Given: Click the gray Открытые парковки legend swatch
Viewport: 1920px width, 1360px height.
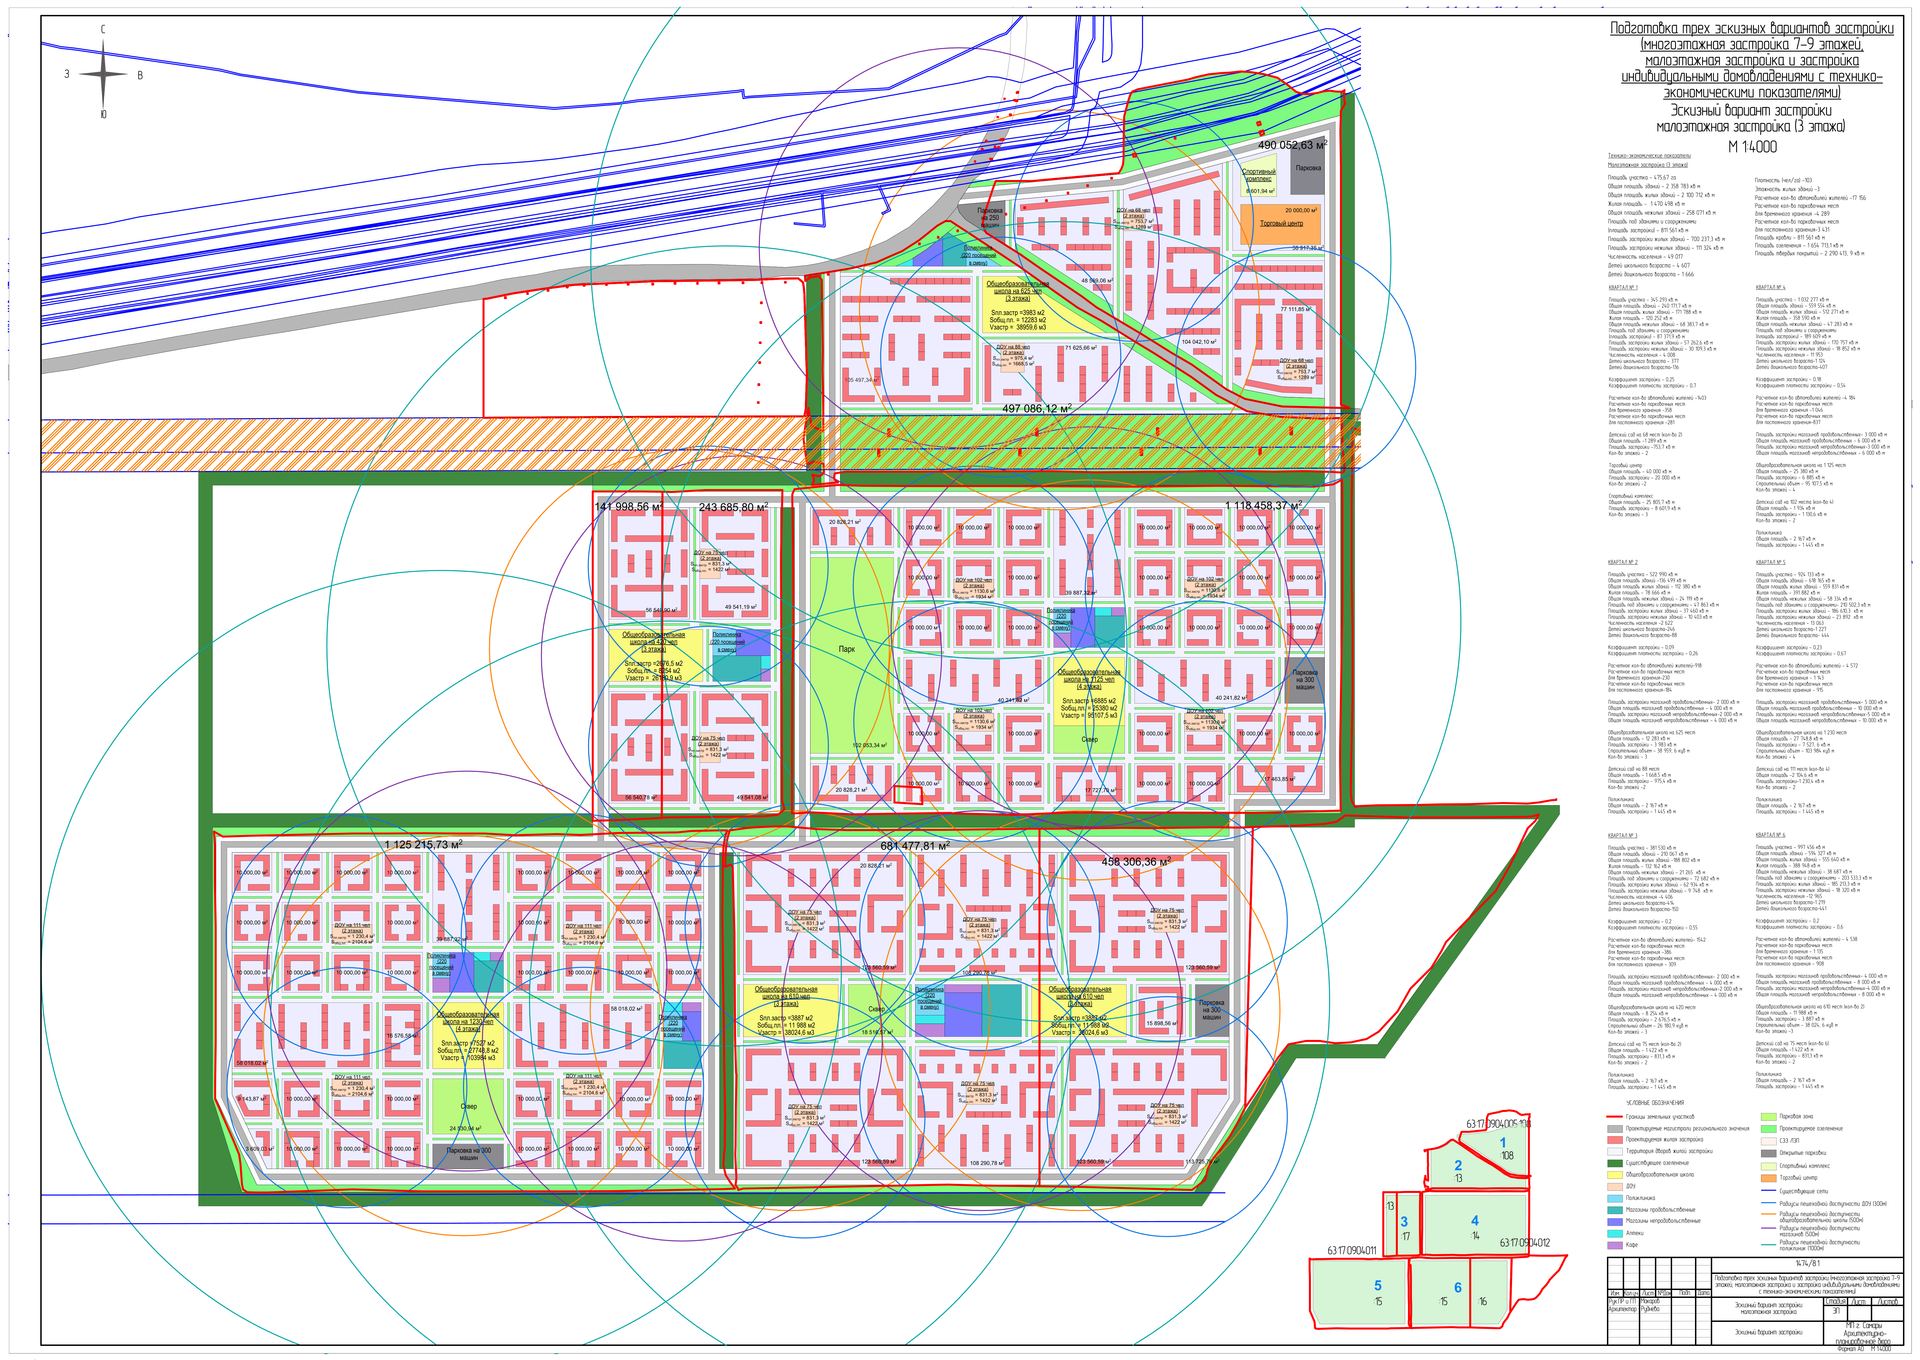Looking at the screenshot, I should pos(1768,1153).
